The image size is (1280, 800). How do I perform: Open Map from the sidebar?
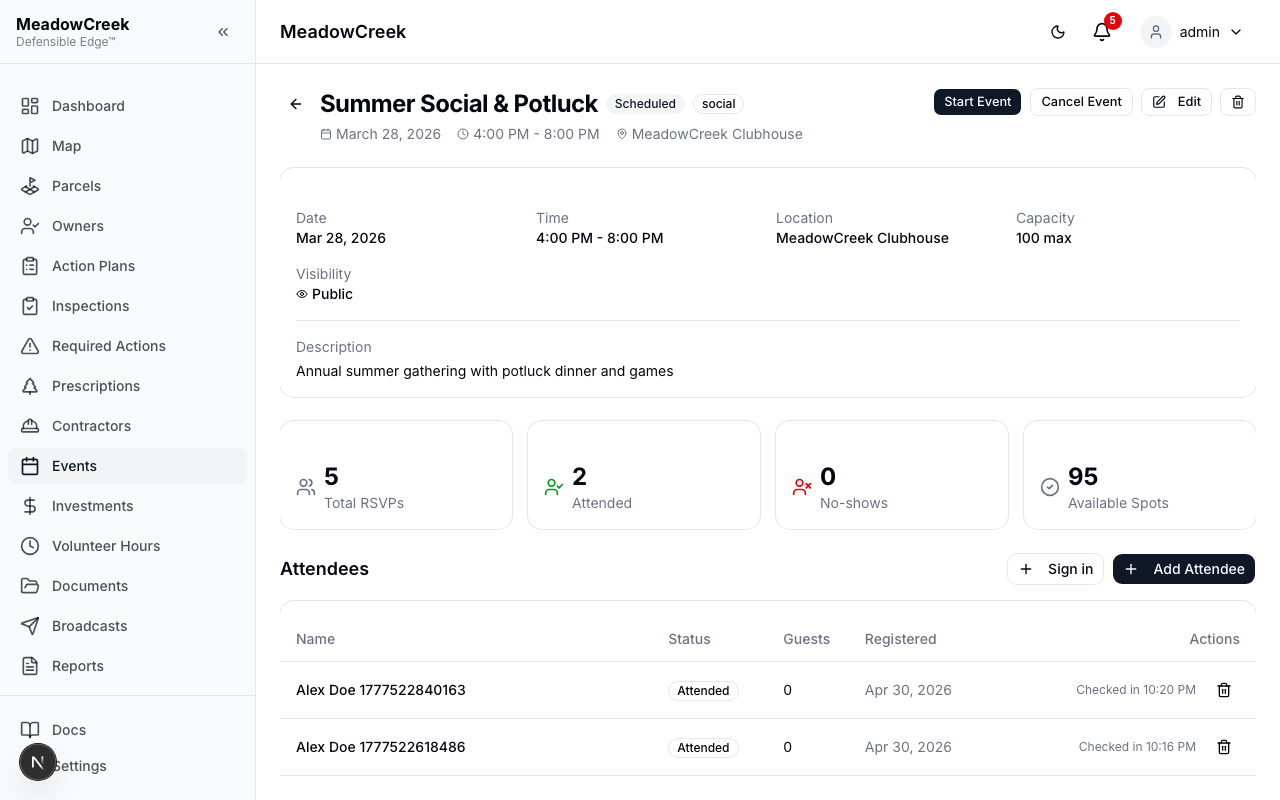tap(127, 146)
